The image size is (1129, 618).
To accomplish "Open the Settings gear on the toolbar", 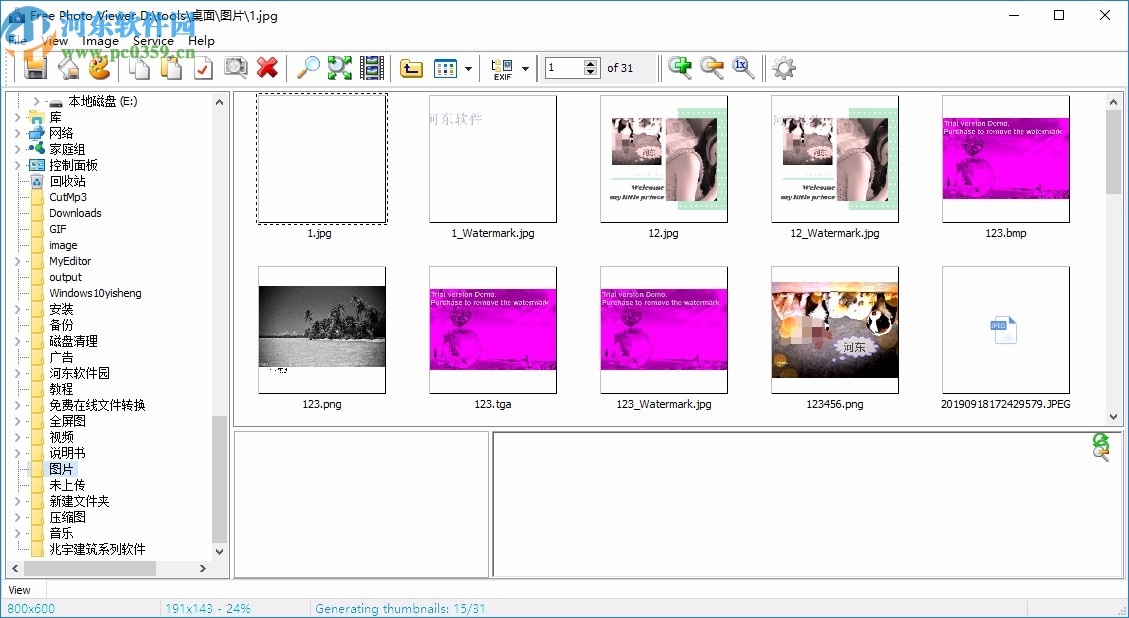I will click(x=783, y=67).
